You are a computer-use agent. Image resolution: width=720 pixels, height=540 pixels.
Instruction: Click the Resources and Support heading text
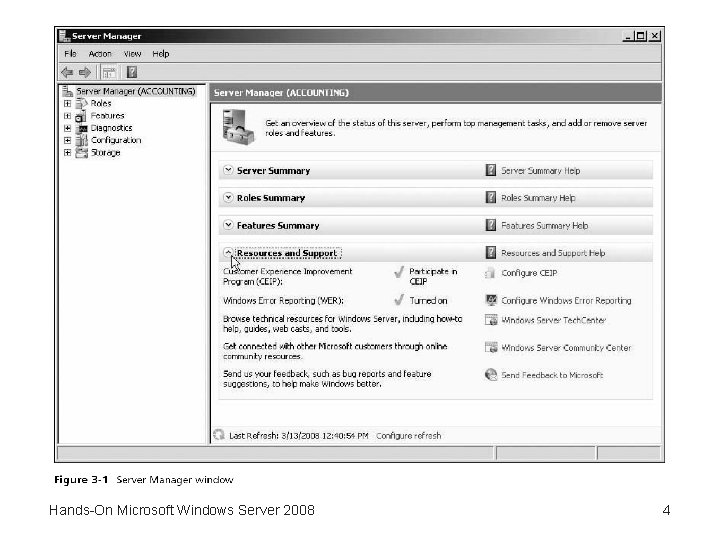coord(287,253)
